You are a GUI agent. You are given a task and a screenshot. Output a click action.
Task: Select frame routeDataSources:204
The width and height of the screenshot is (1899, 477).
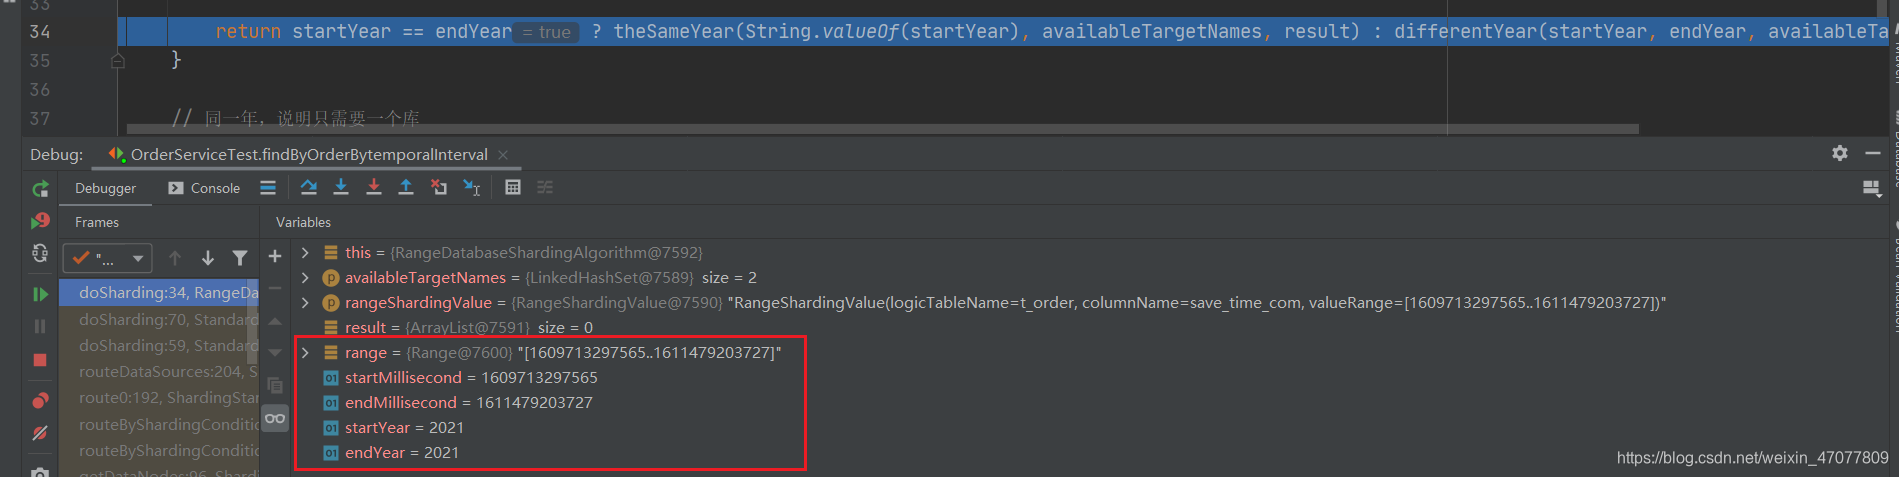pyautogui.click(x=159, y=372)
